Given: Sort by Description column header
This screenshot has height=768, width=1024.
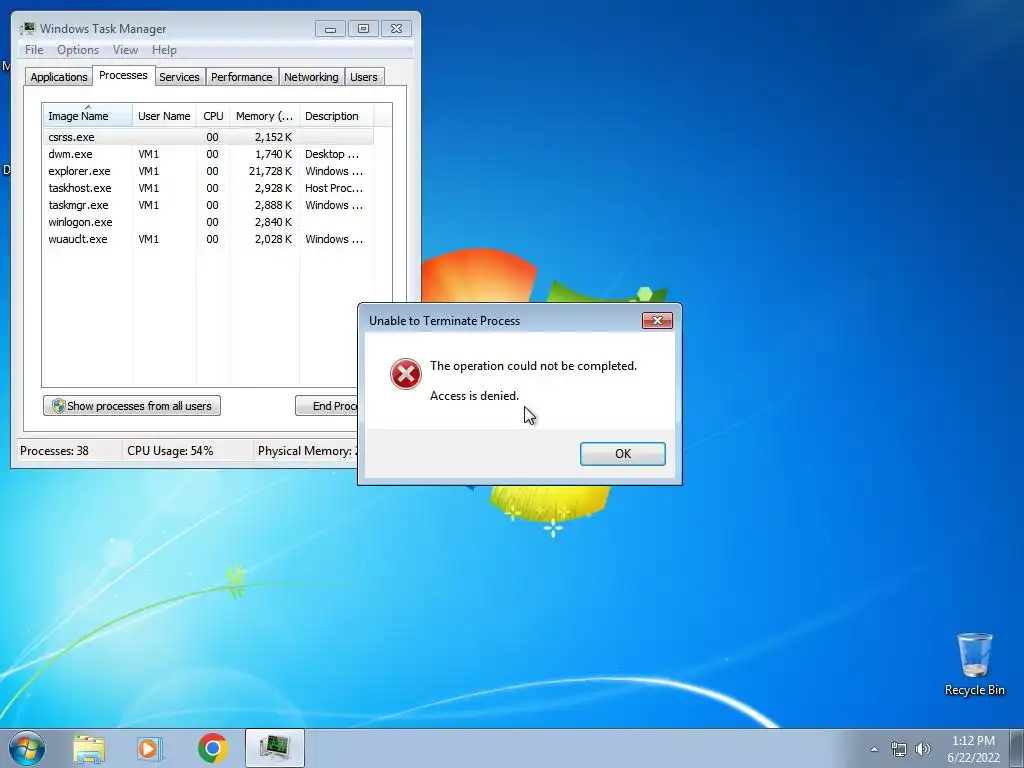Looking at the screenshot, I should 336,116.
